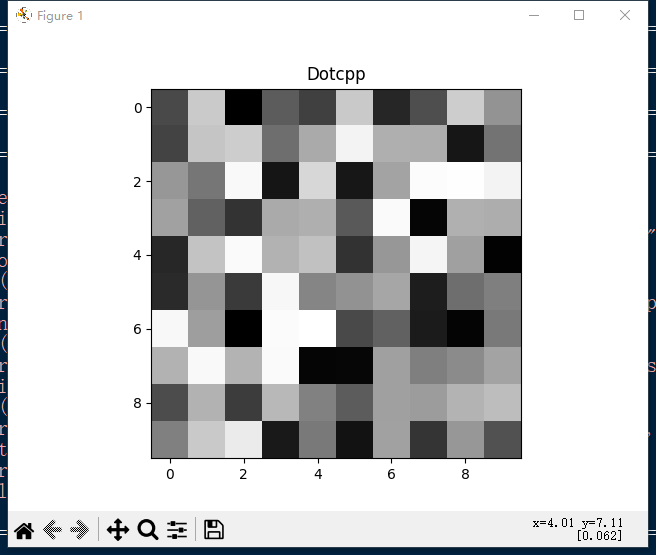This screenshot has height=555, width=656.
Task: Click the Dotcpp plot title
Action: click(336, 74)
